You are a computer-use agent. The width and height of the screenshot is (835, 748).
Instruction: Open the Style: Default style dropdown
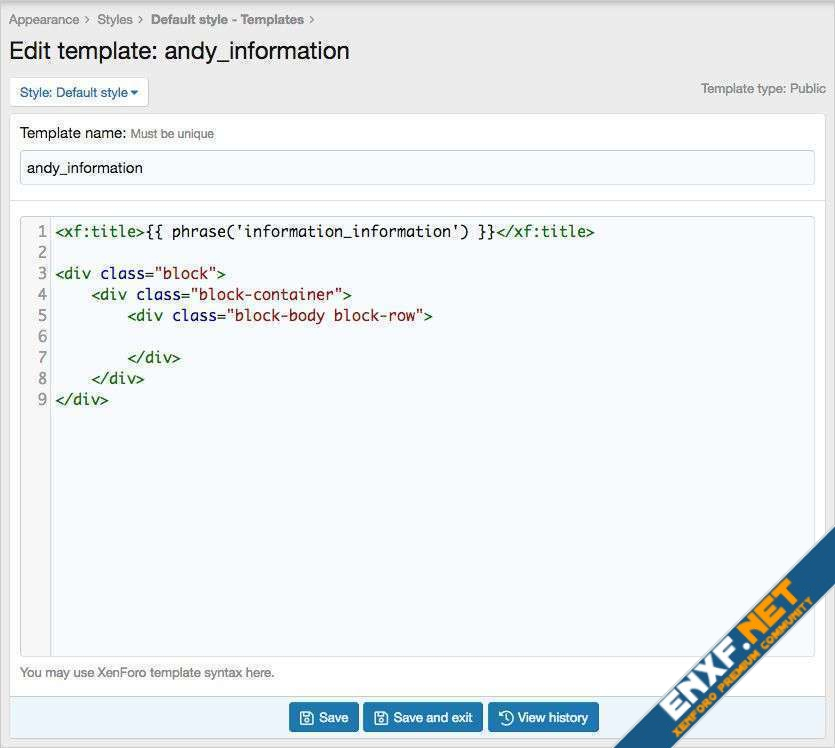[x=78, y=92]
